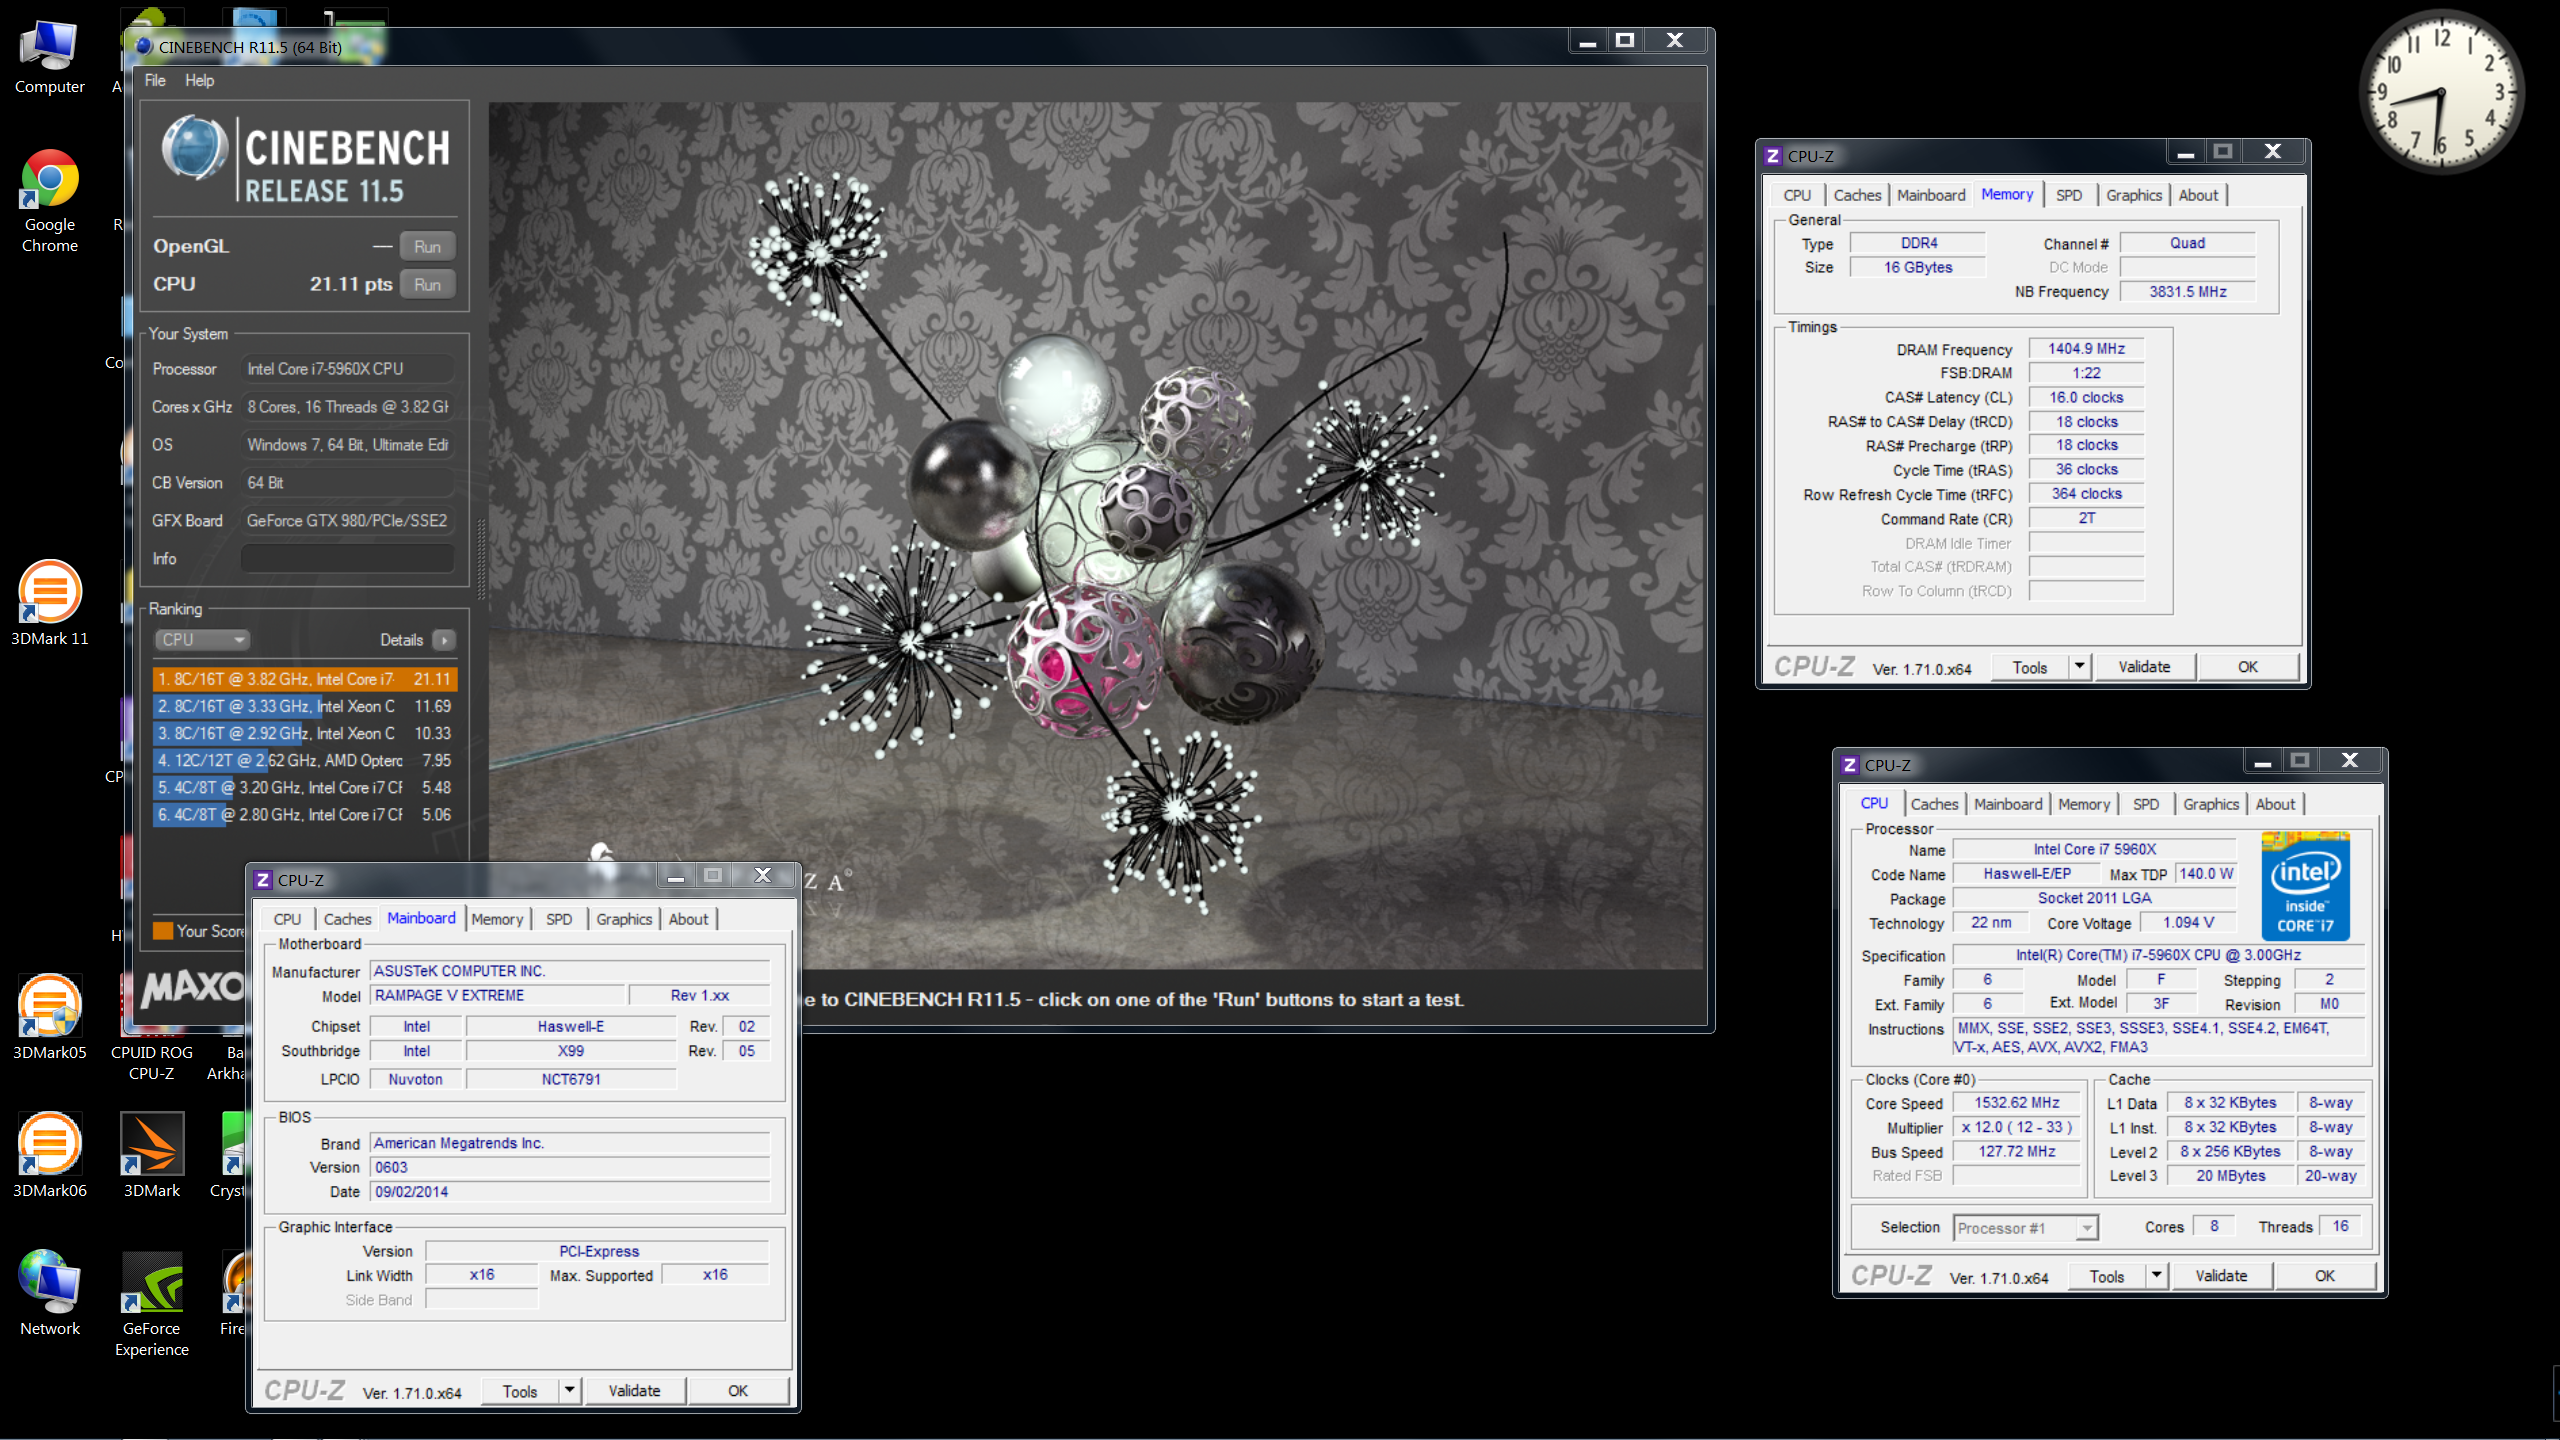Click the Cinebench globe logo
The height and width of the screenshot is (1440, 2560).
(x=195, y=149)
